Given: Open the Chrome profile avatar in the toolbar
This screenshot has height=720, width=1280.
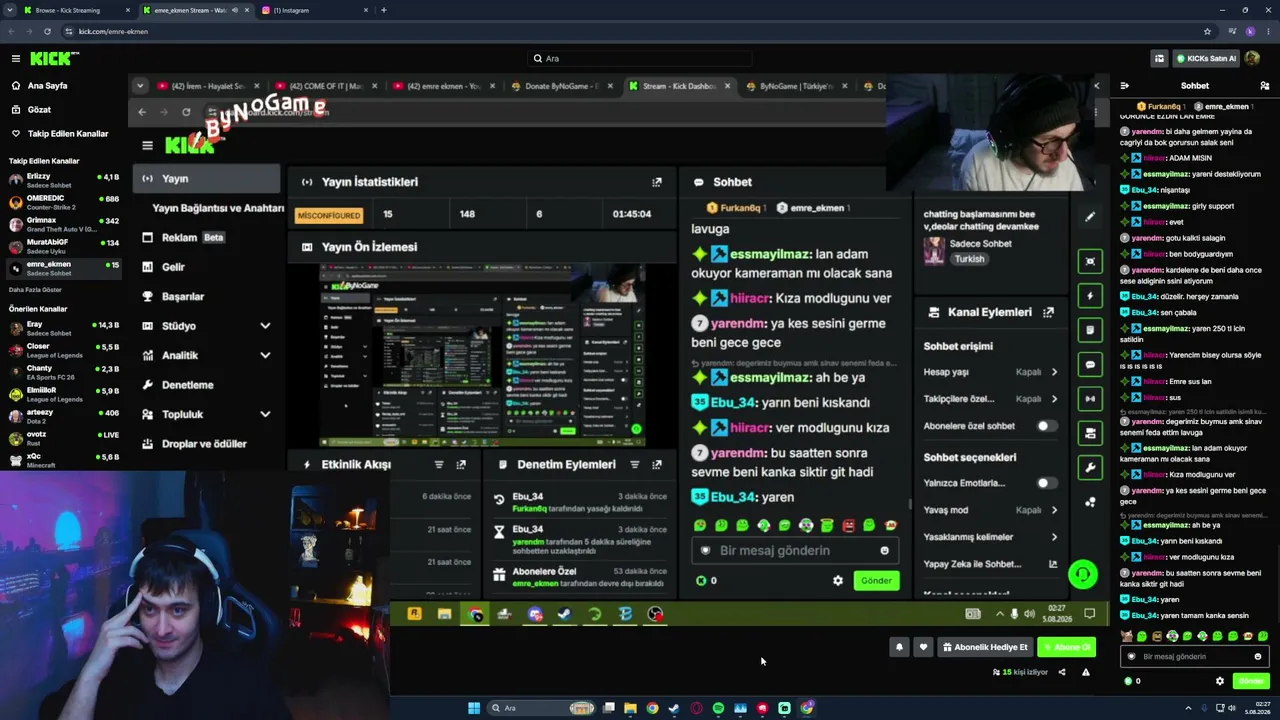Looking at the screenshot, I should (x=1250, y=31).
